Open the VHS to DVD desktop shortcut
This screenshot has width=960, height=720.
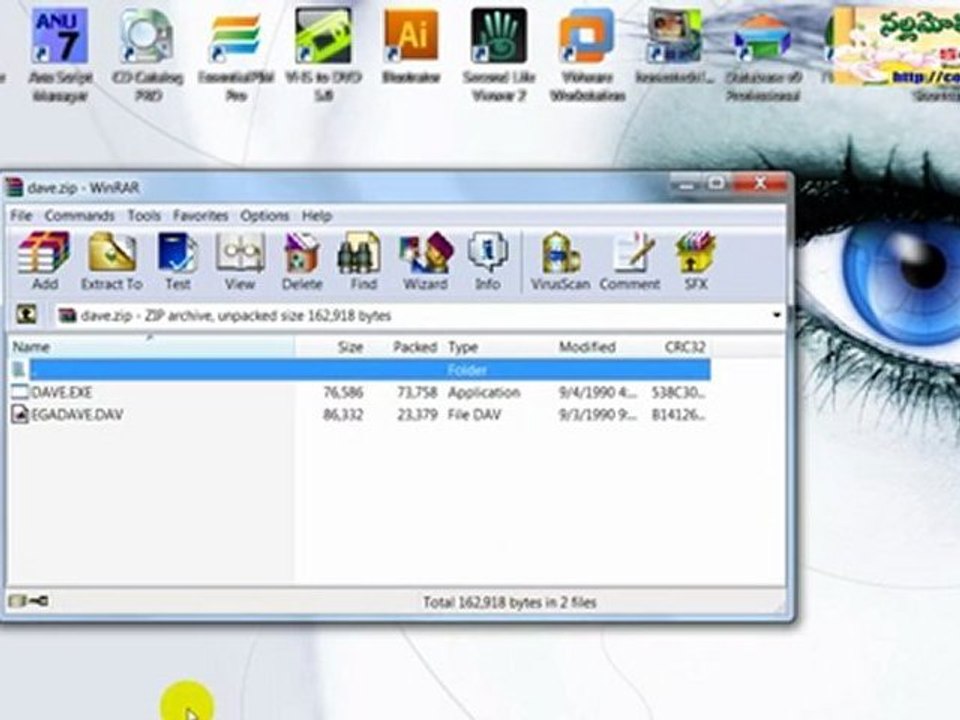[323, 55]
